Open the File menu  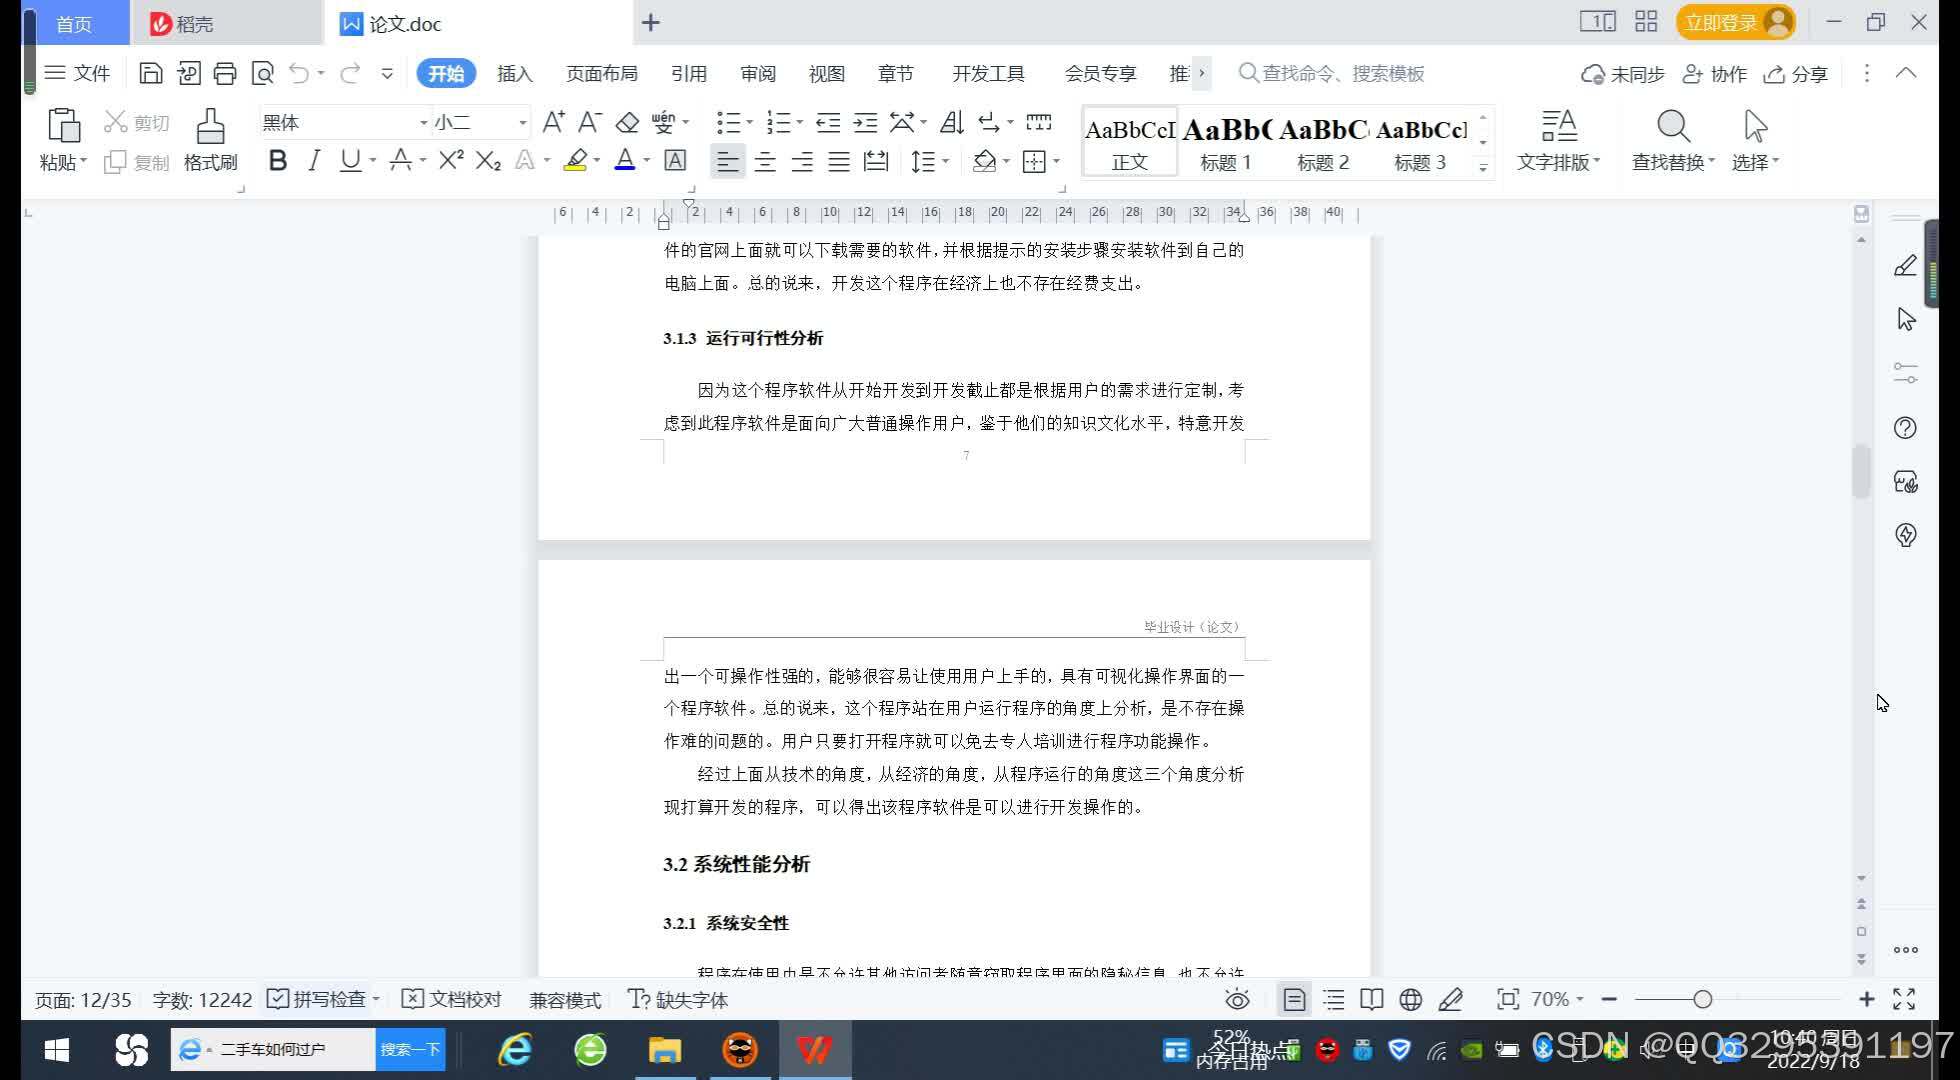point(77,73)
